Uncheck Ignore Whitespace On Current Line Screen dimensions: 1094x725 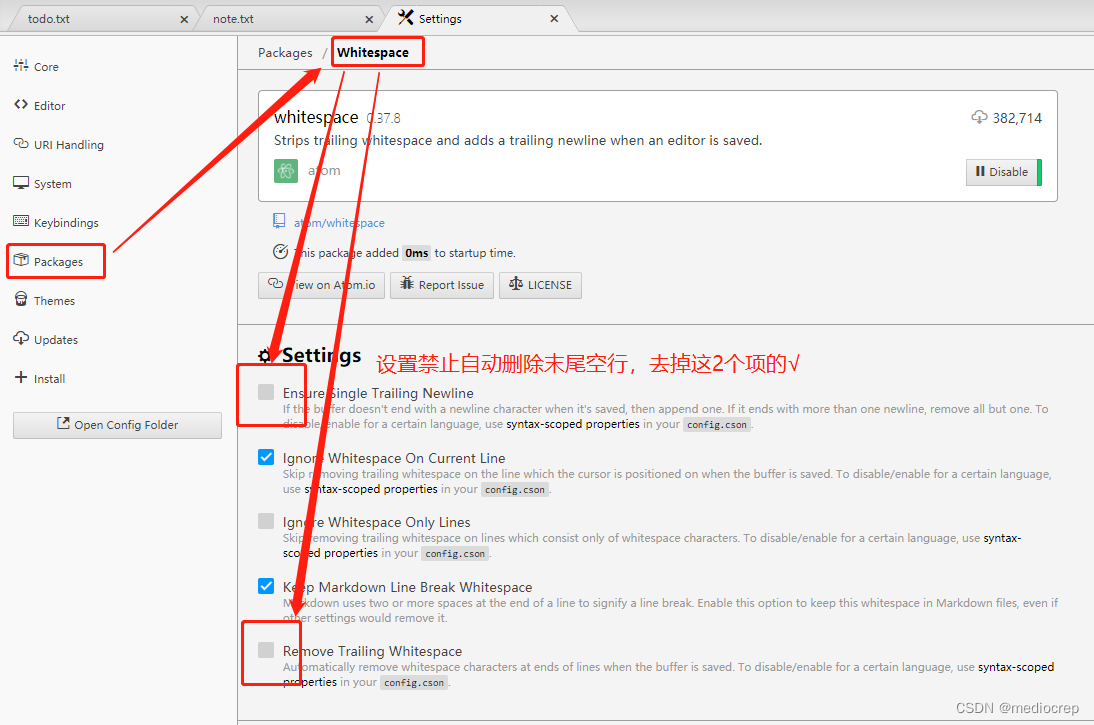(x=266, y=457)
